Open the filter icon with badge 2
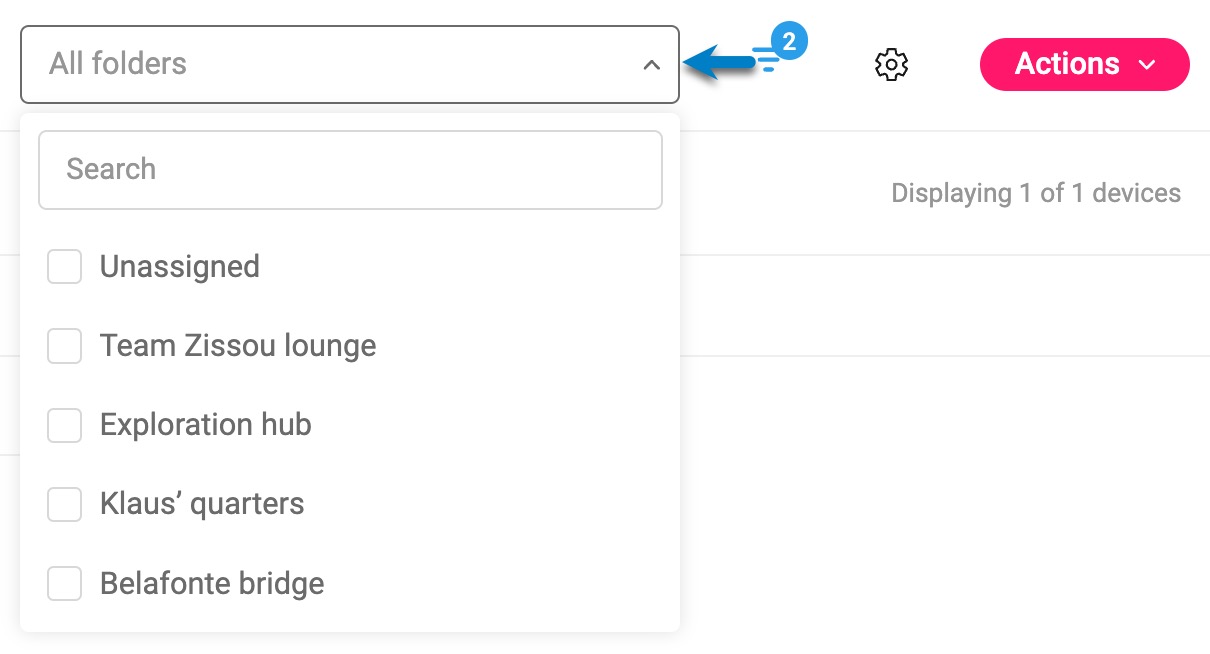Screen dimensions: 1210x654 767,60
